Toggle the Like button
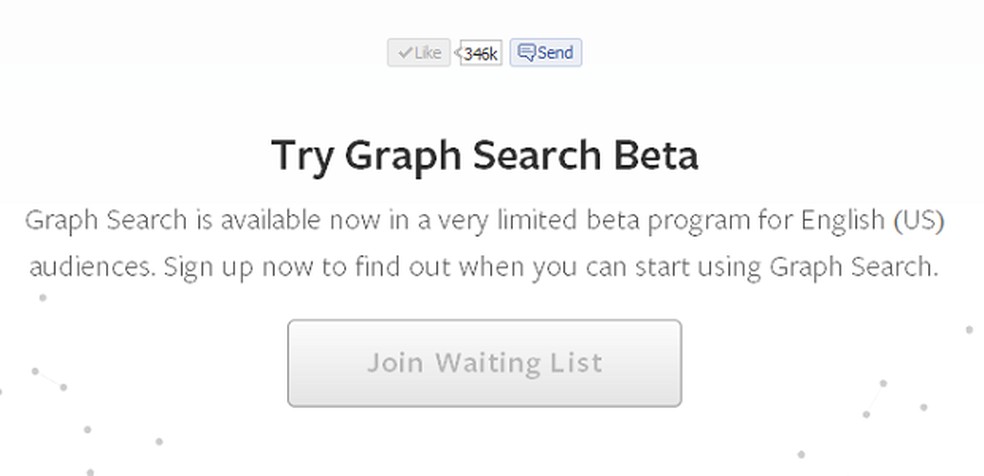This screenshot has height=476, width=984. (419, 53)
